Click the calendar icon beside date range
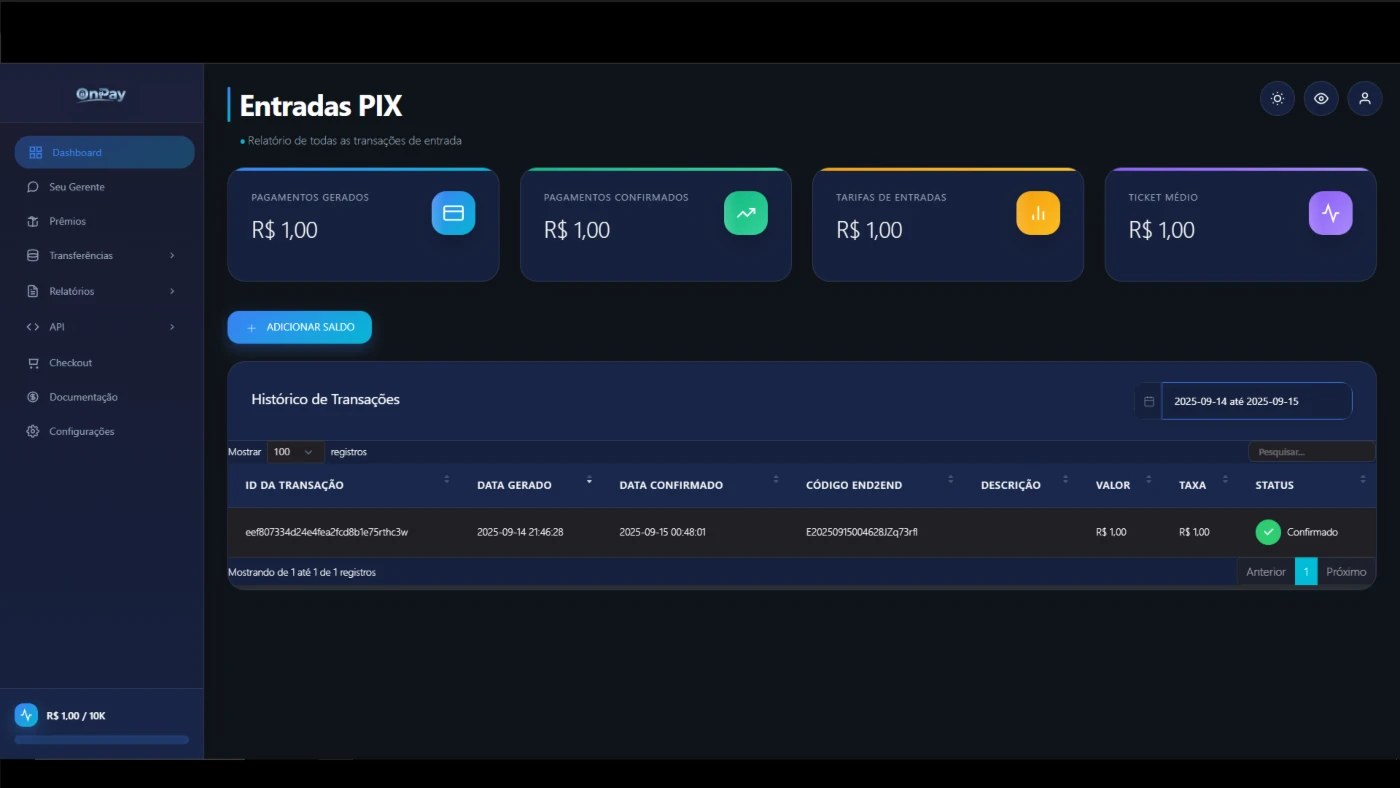1400x788 pixels. coord(1149,401)
